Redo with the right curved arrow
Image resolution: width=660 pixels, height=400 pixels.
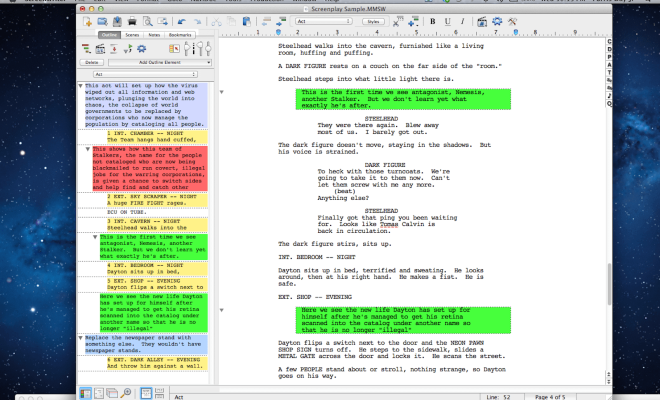pos(197,21)
